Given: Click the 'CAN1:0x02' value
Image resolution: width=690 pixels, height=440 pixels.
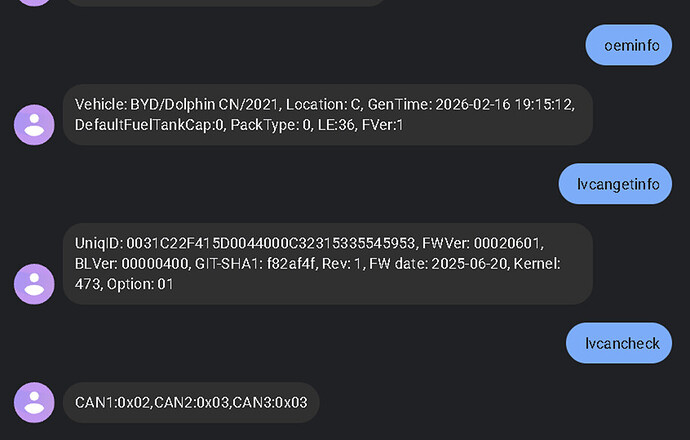Looking at the screenshot, I should coord(112,402).
